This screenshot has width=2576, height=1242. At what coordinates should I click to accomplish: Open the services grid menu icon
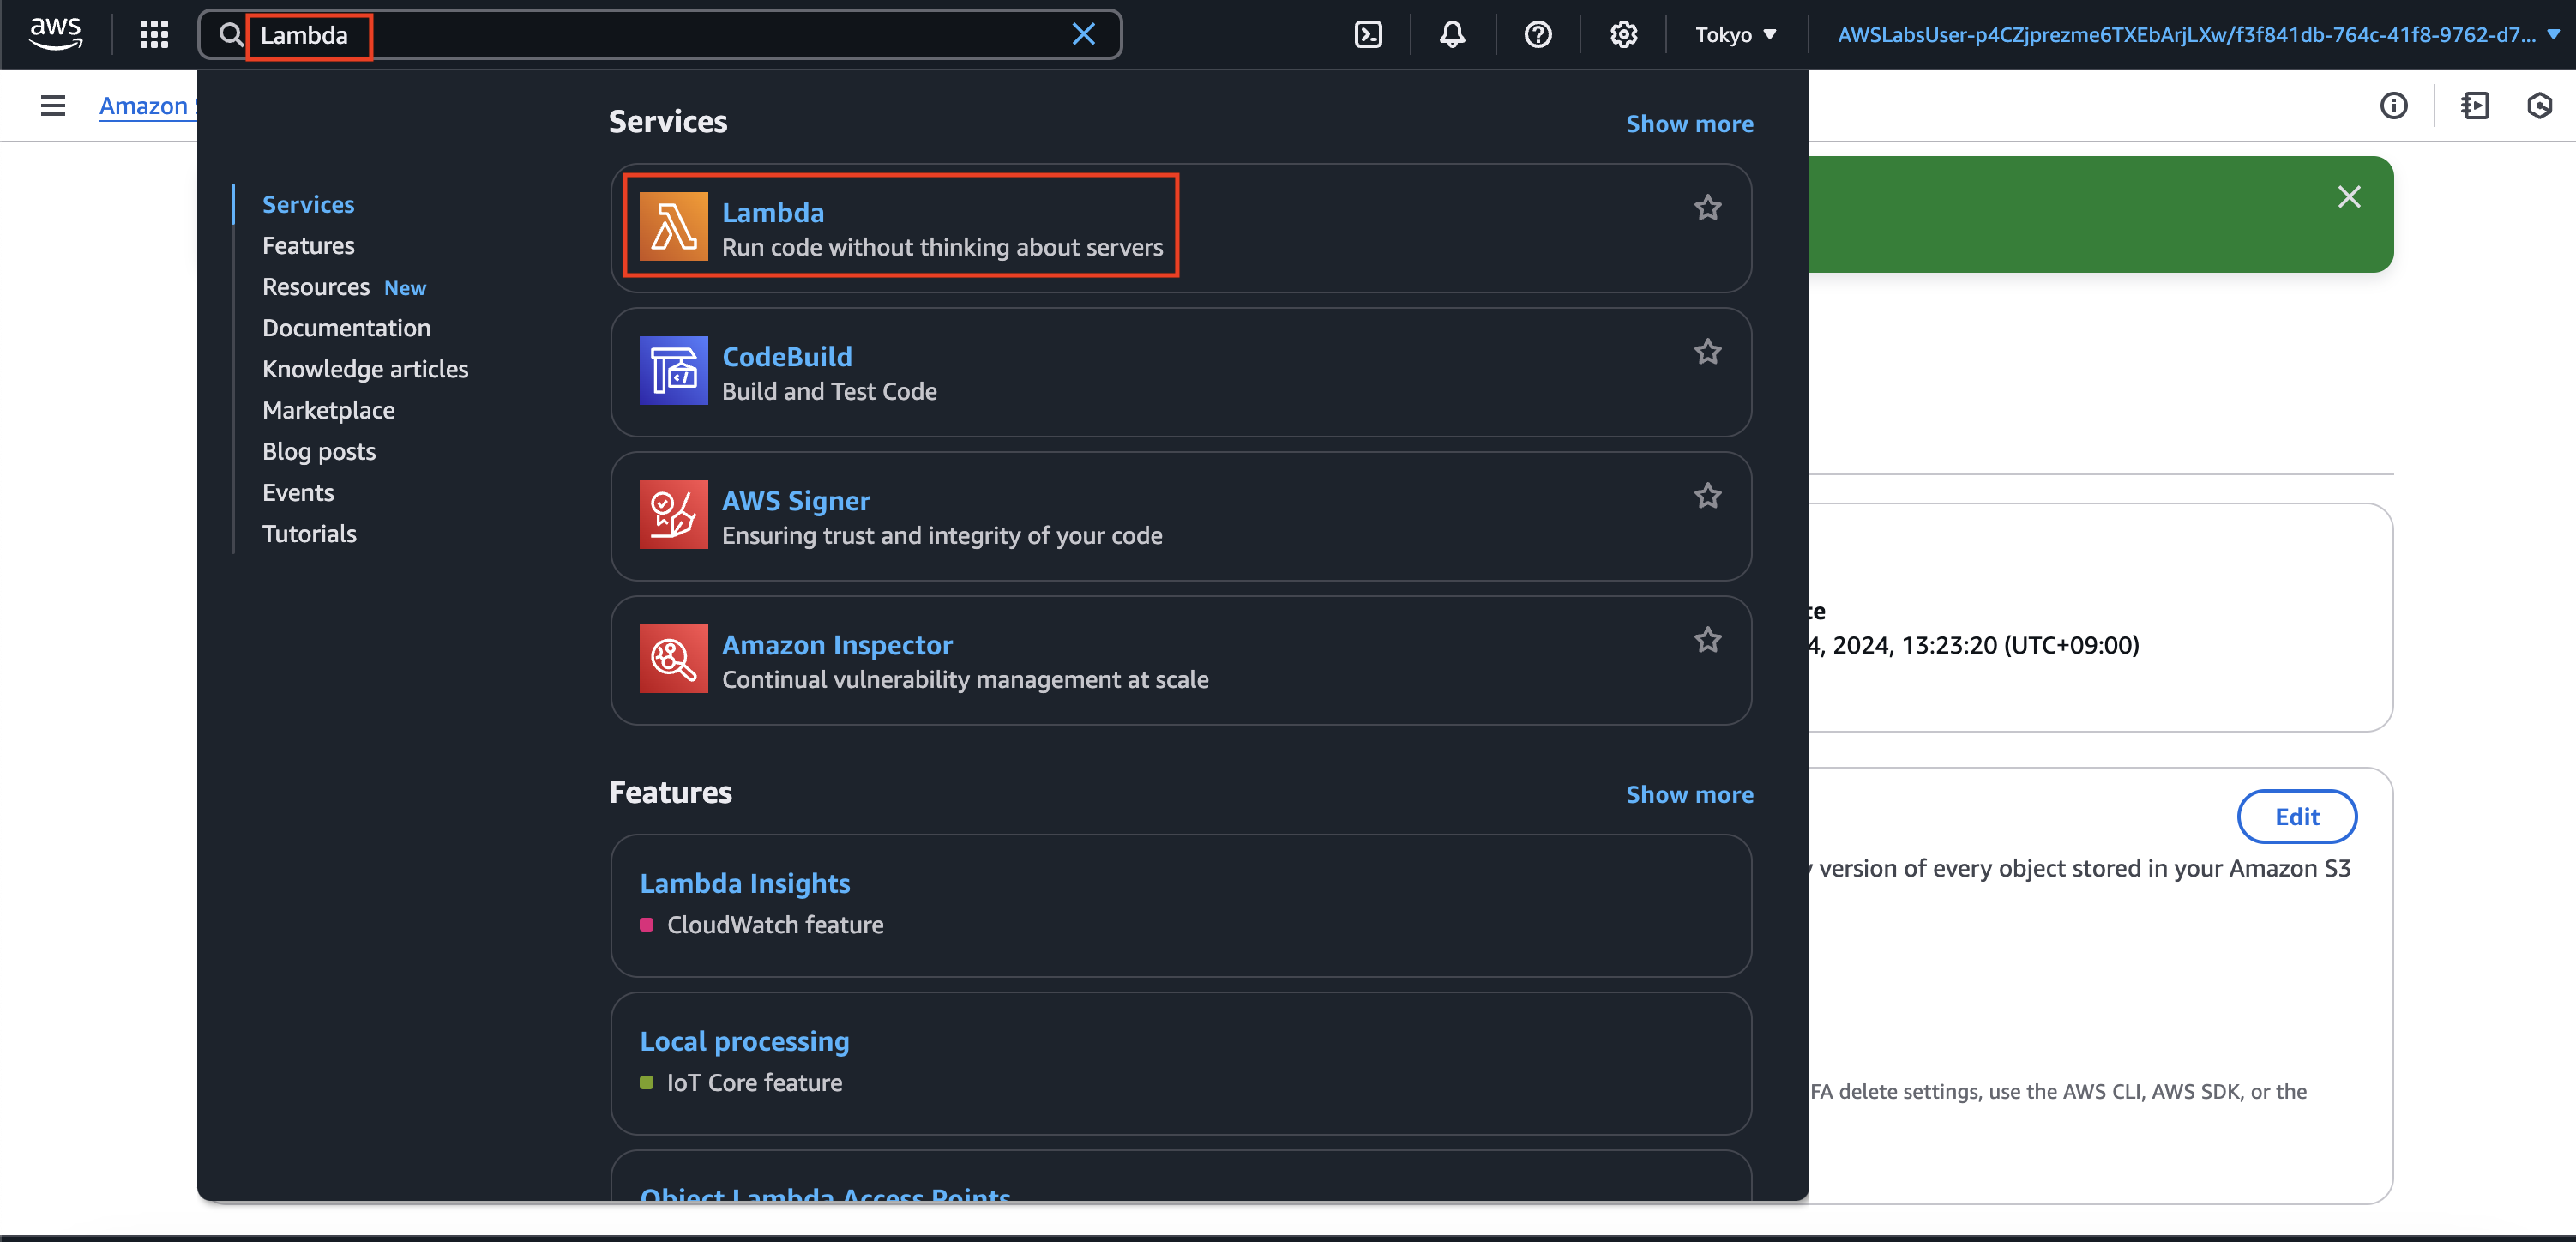pos(154,35)
